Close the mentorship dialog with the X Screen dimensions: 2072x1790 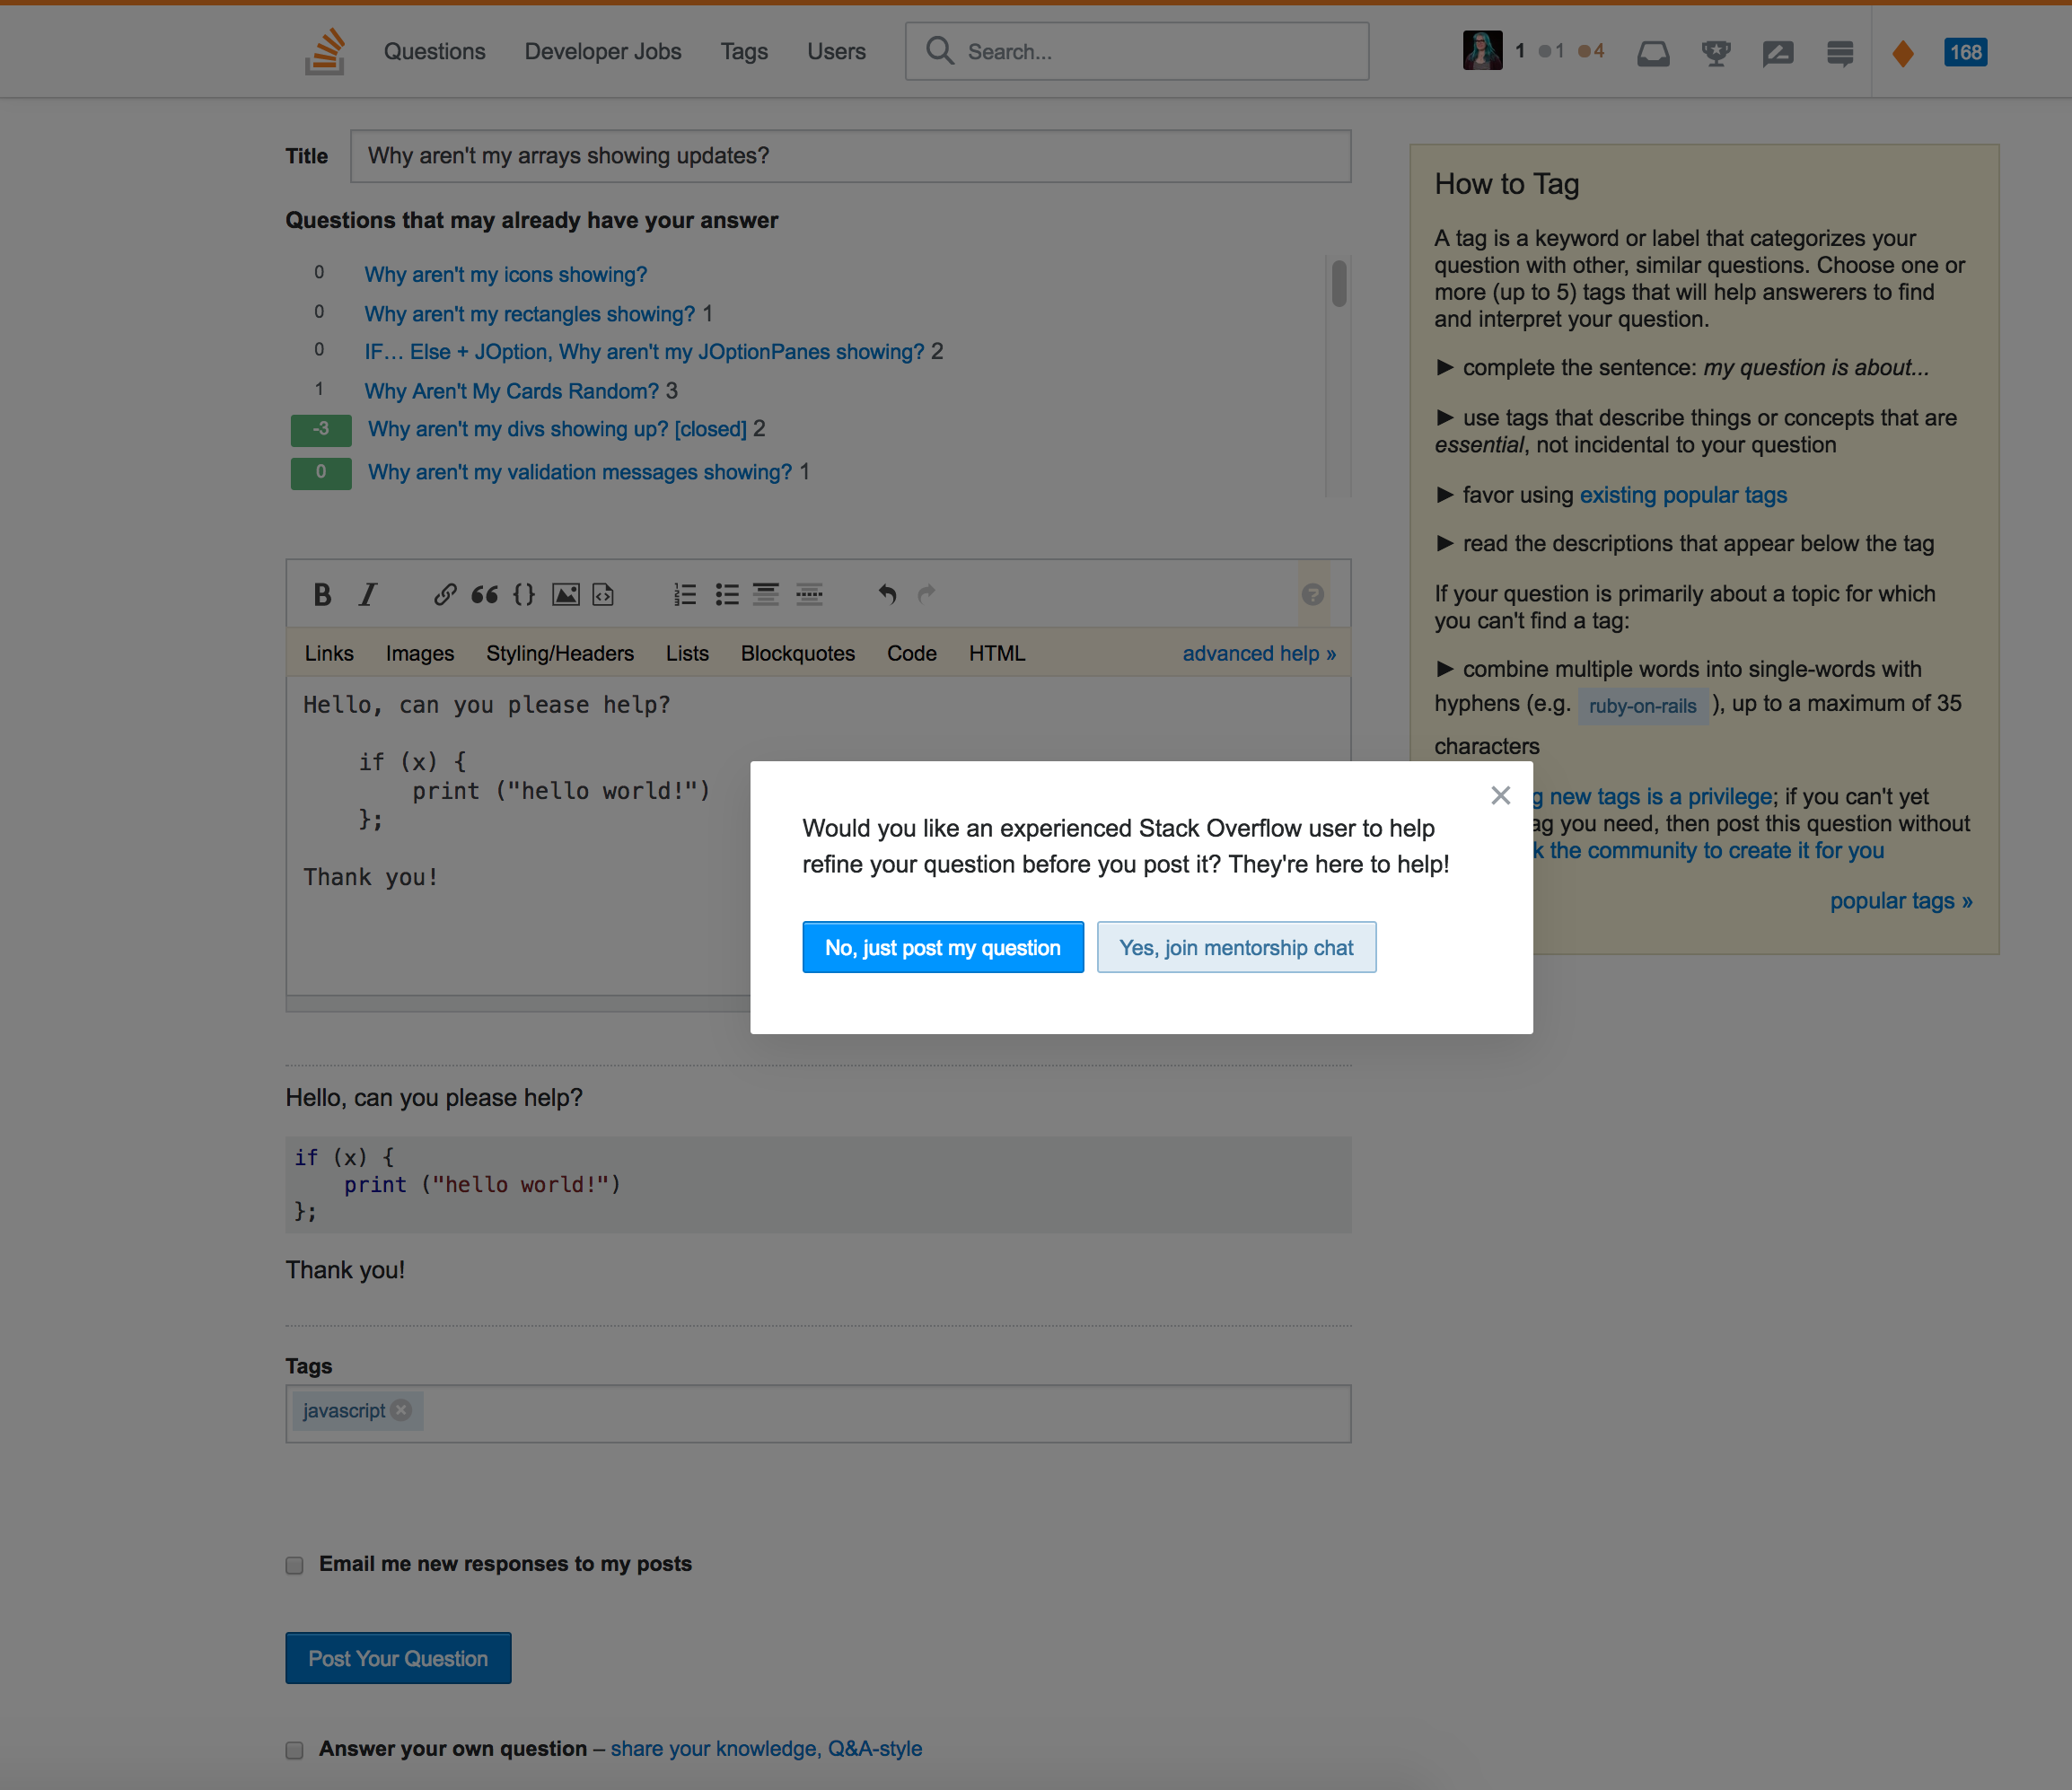pos(1500,795)
